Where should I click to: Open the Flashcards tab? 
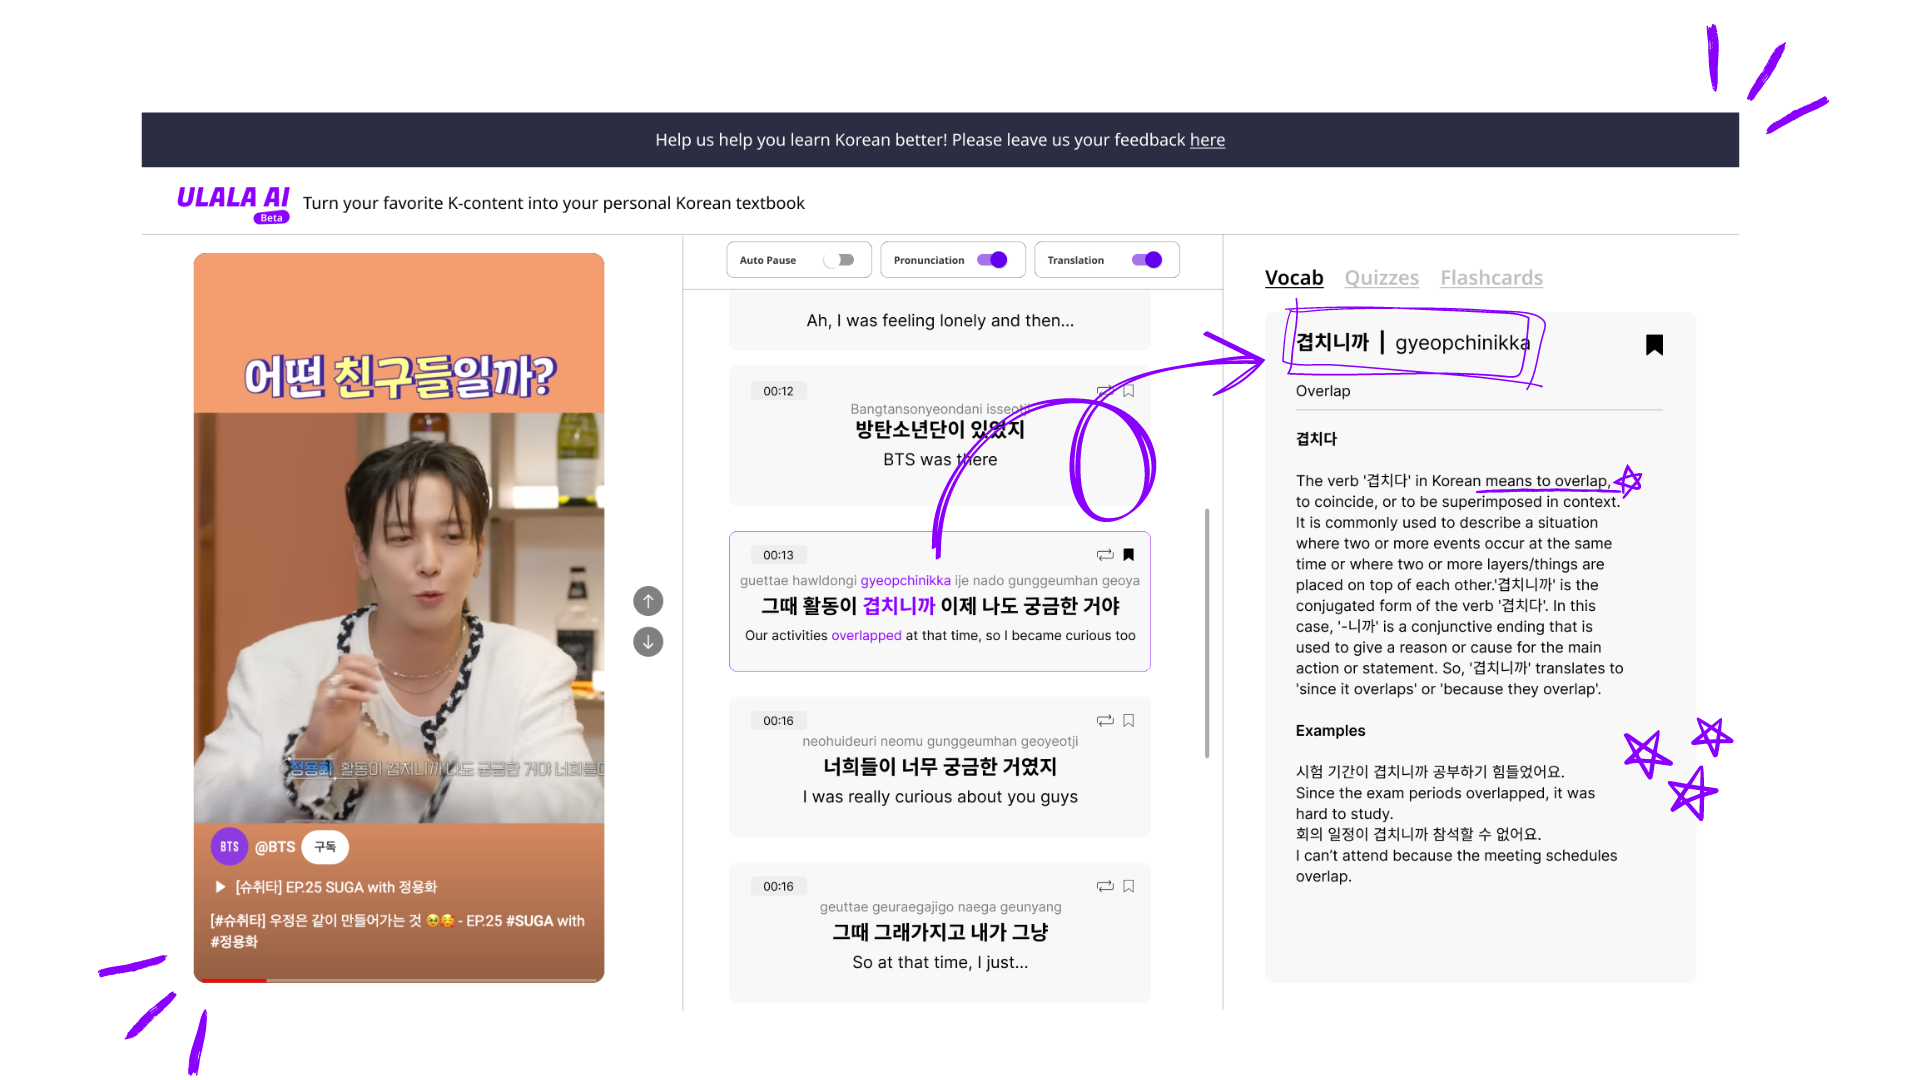(1491, 278)
